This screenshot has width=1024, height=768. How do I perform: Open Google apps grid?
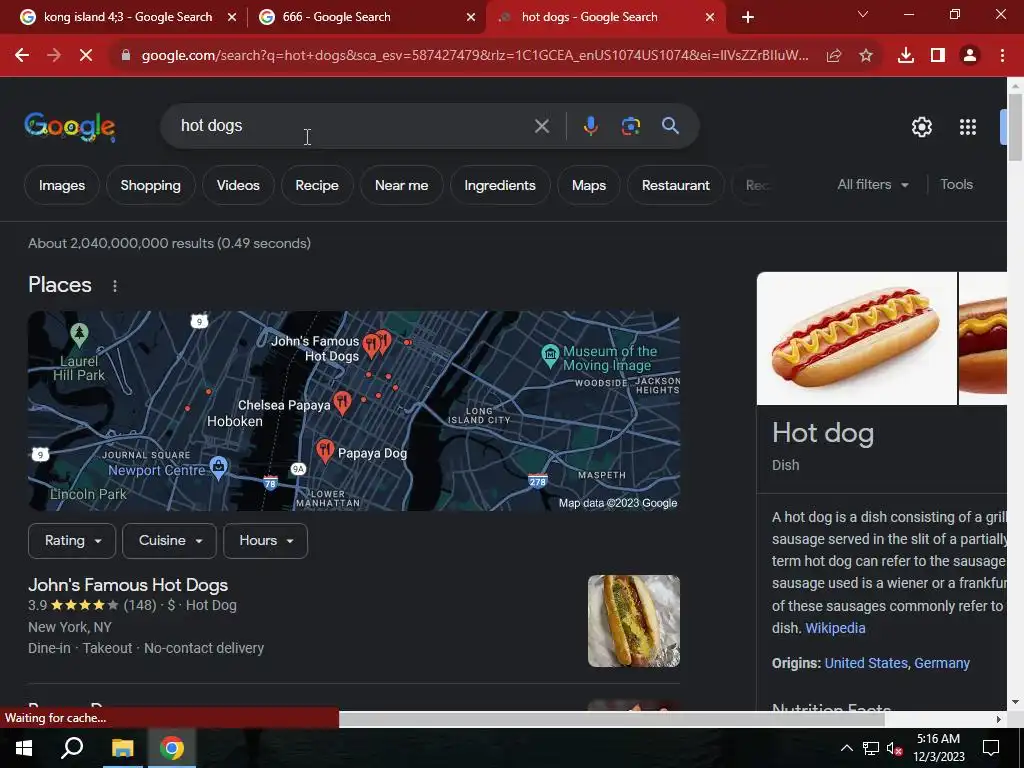[x=968, y=127]
